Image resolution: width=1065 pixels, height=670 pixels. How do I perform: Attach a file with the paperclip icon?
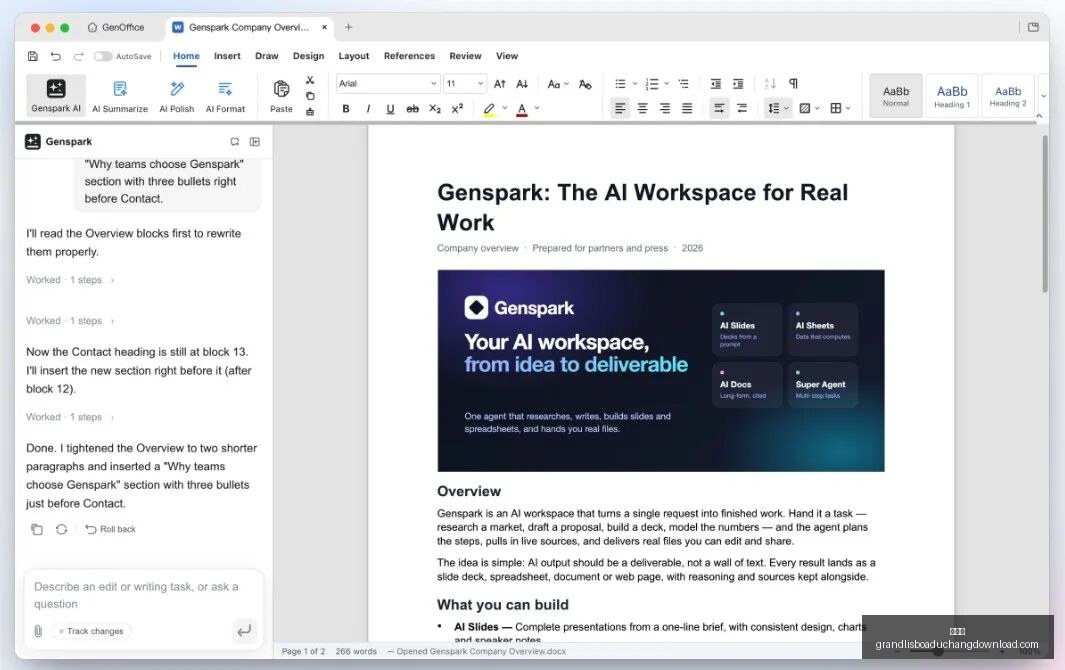coord(38,631)
